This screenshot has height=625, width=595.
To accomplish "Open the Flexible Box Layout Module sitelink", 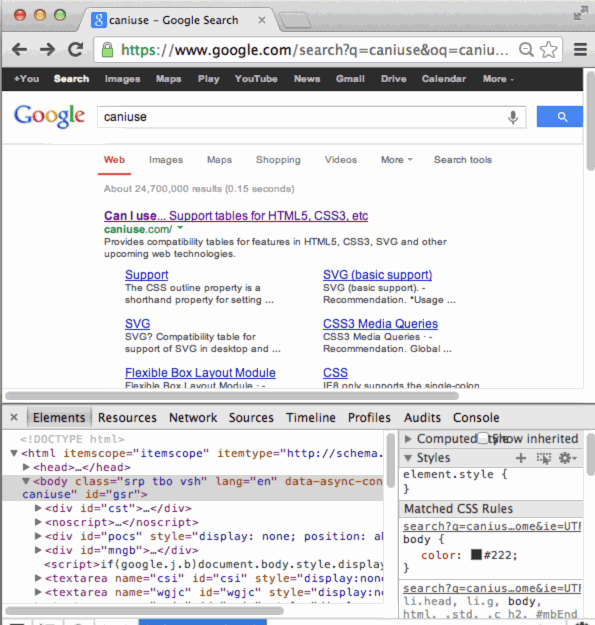I will coord(200,373).
